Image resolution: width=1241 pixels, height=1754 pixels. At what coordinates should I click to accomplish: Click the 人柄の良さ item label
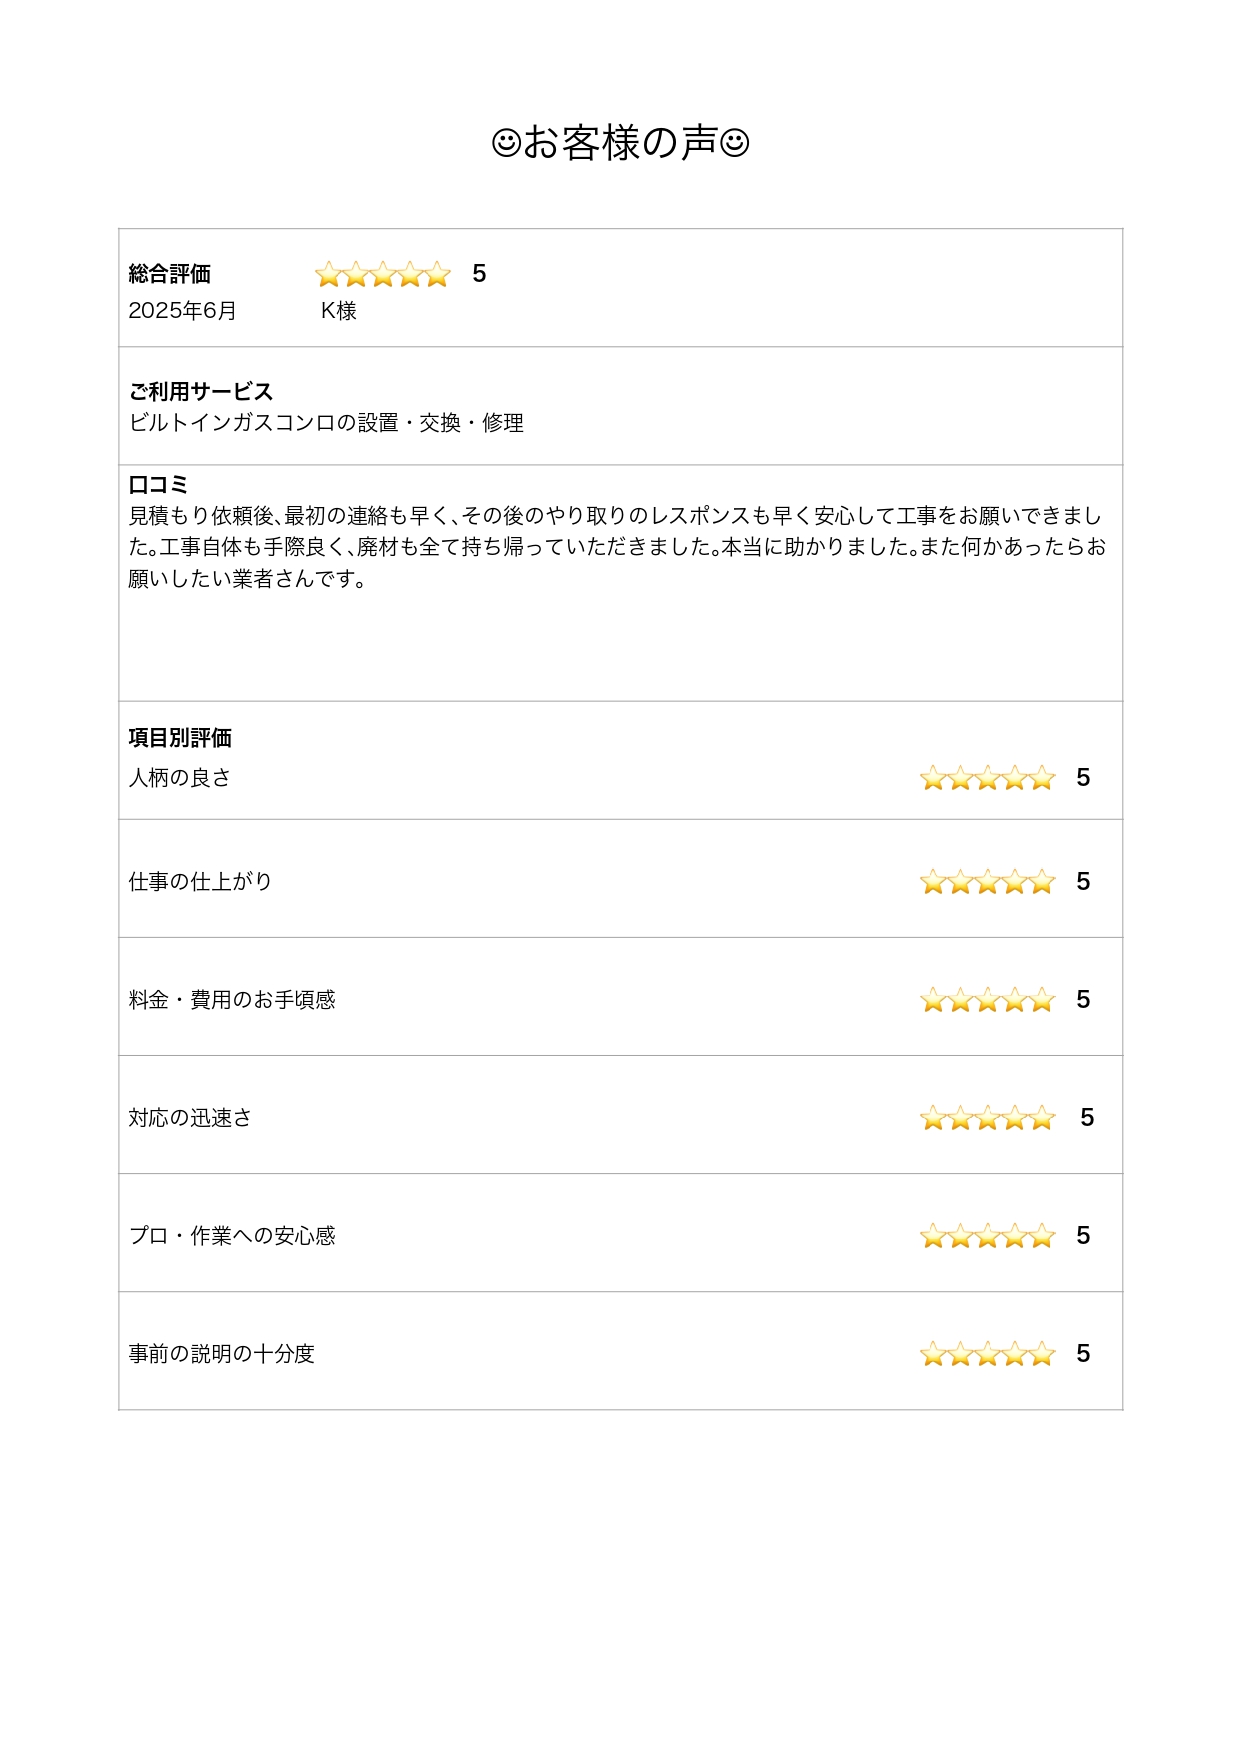(x=179, y=778)
